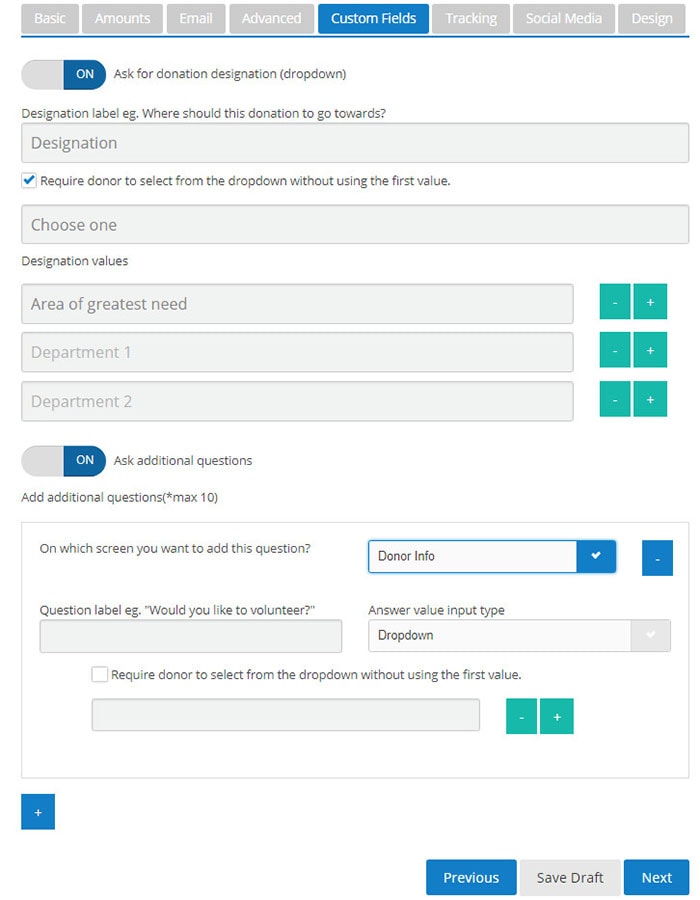Toggle the Ask additional questions switch
The width and height of the screenshot is (700, 900).
pos(63,461)
